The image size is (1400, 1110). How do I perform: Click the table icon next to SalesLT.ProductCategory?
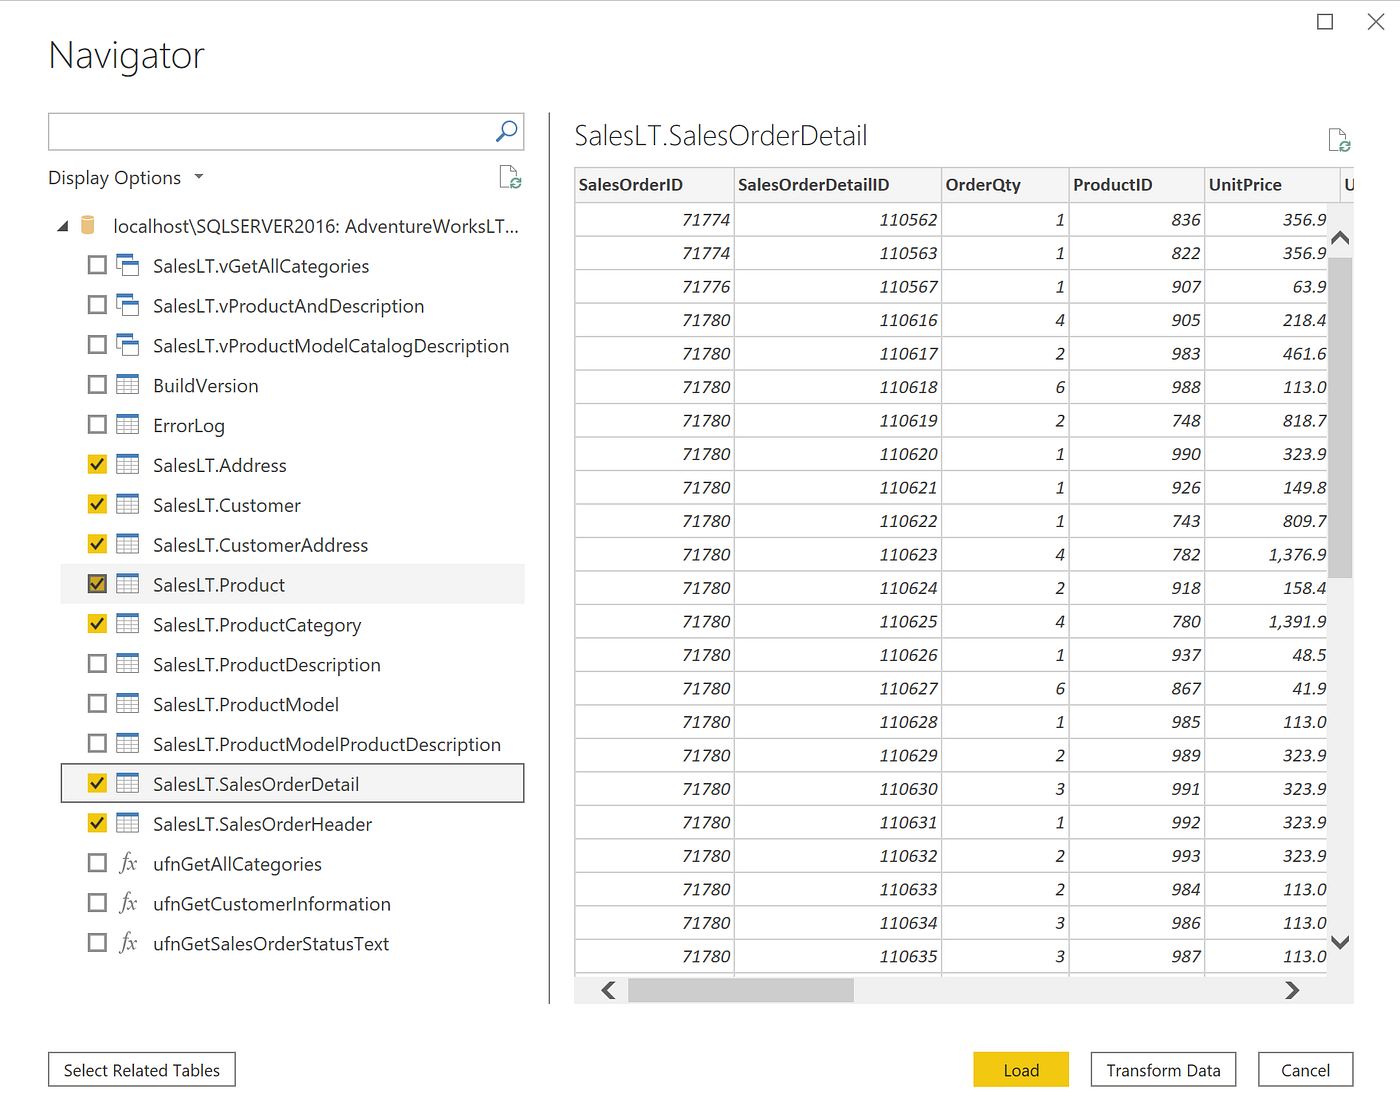pyautogui.click(x=128, y=624)
